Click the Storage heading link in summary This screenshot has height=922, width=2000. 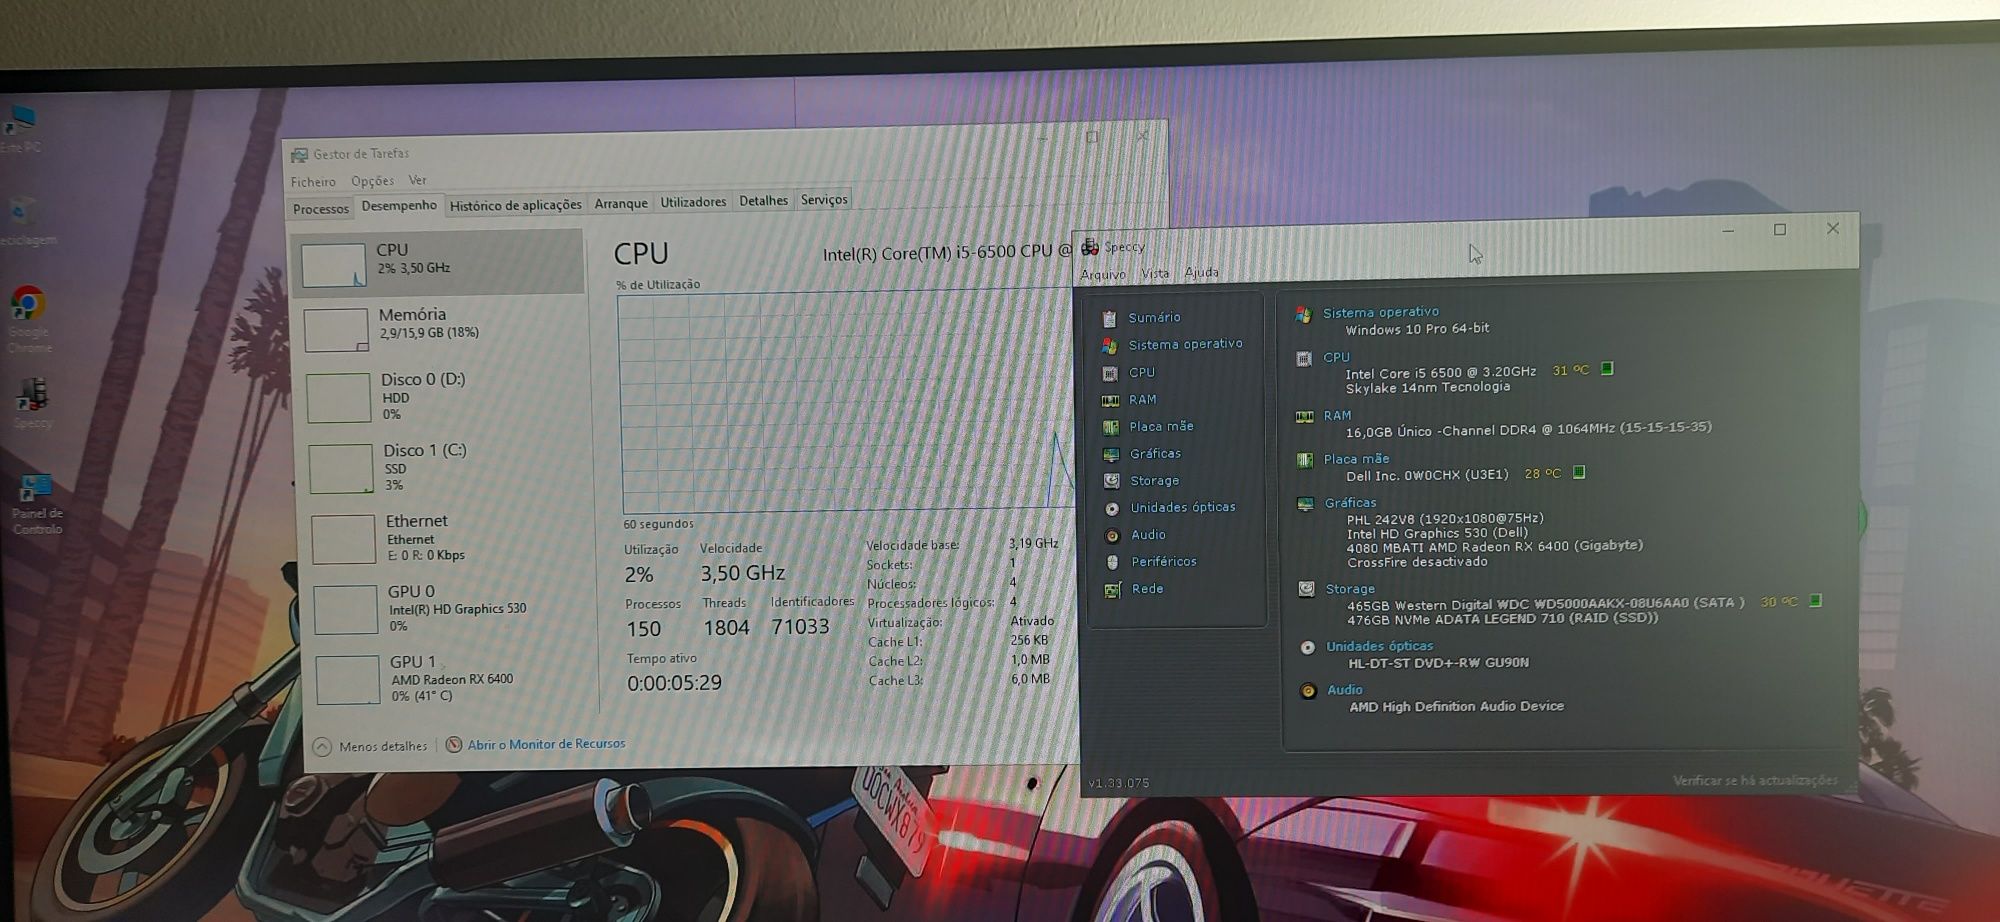tap(1350, 589)
